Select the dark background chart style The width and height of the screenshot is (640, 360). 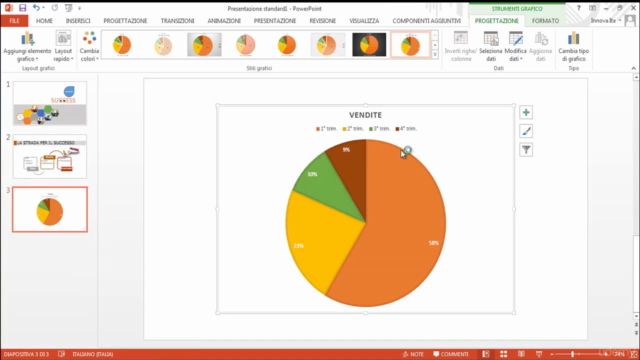[369, 45]
